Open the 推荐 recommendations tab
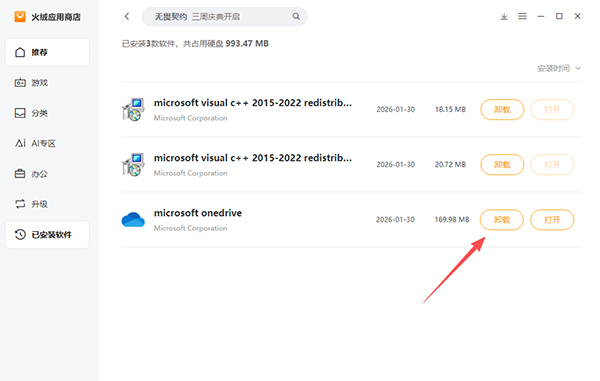 (x=47, y=52)
